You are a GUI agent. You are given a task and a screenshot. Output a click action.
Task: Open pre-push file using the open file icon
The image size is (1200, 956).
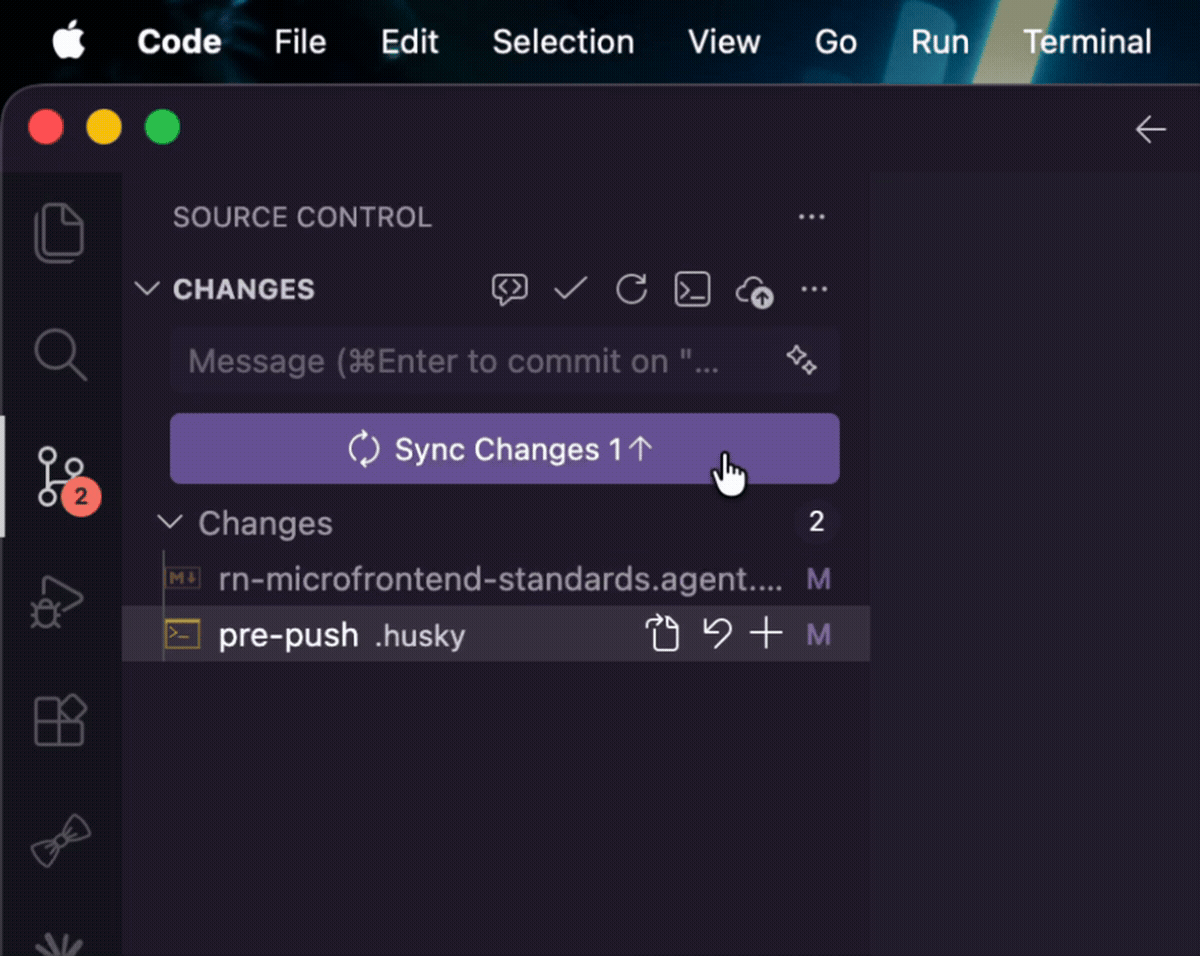pos(662,634)
